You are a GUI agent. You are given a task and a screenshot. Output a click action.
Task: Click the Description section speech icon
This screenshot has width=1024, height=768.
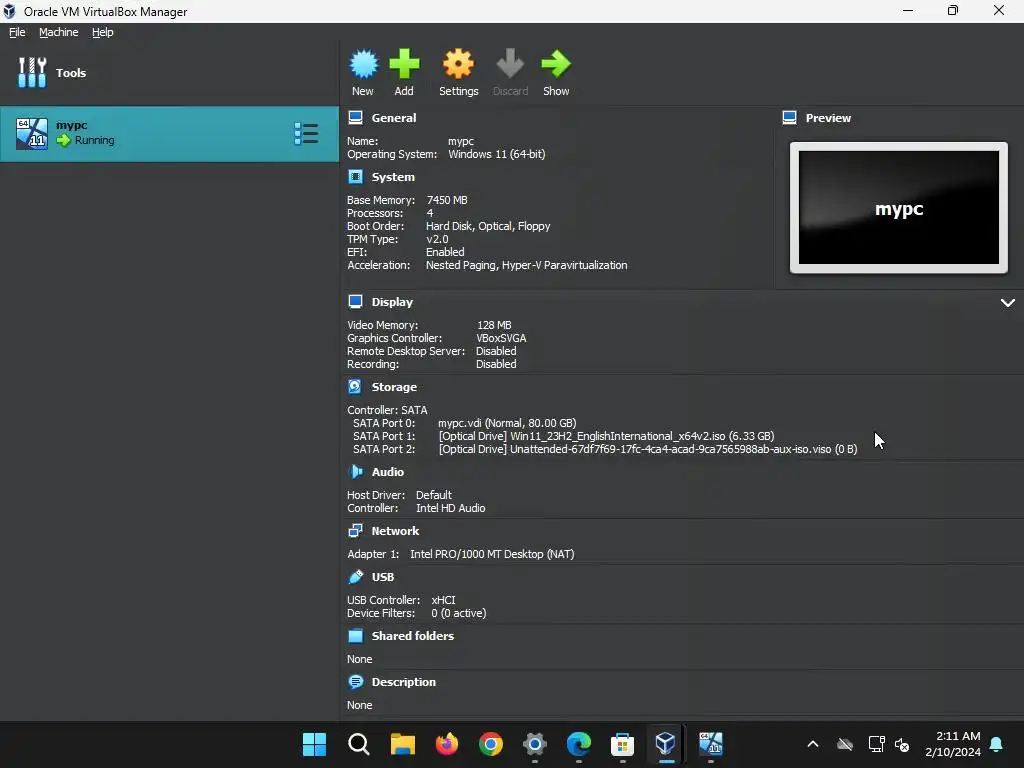coord(355,682)
